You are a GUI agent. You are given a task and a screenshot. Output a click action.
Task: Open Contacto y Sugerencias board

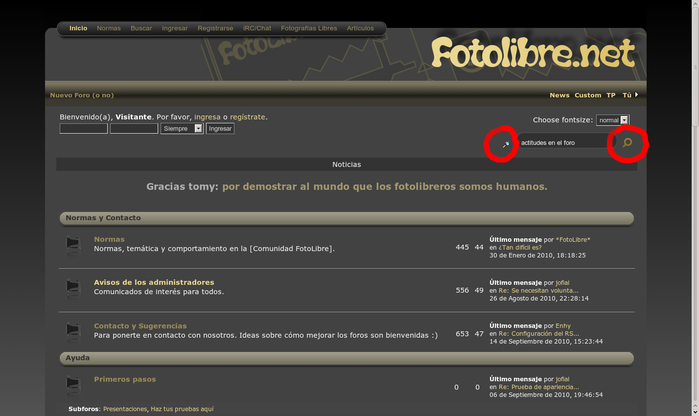pyautogui.click(x=140, y=326)
